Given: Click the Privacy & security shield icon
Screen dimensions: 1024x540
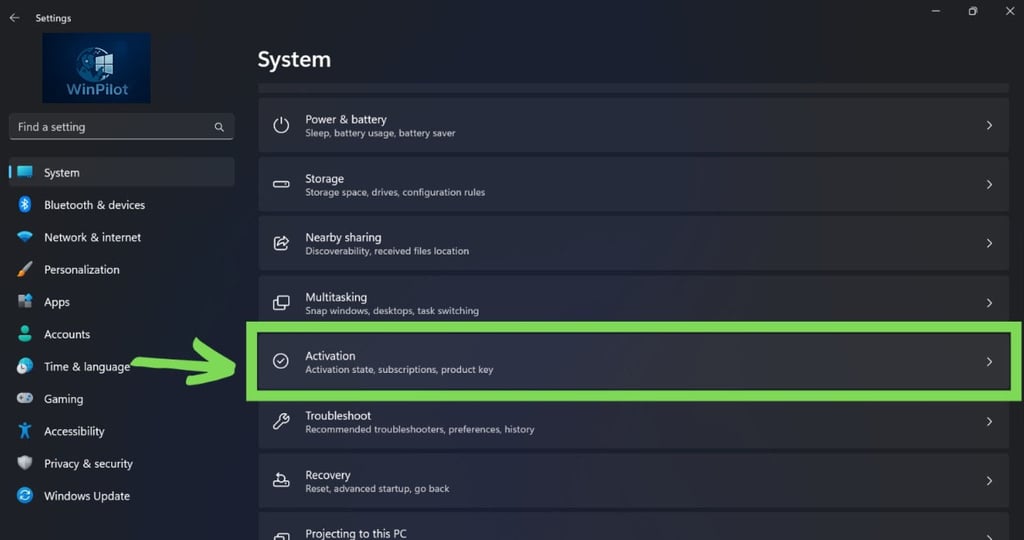Looking at the screenshot, I should (25, 464).
